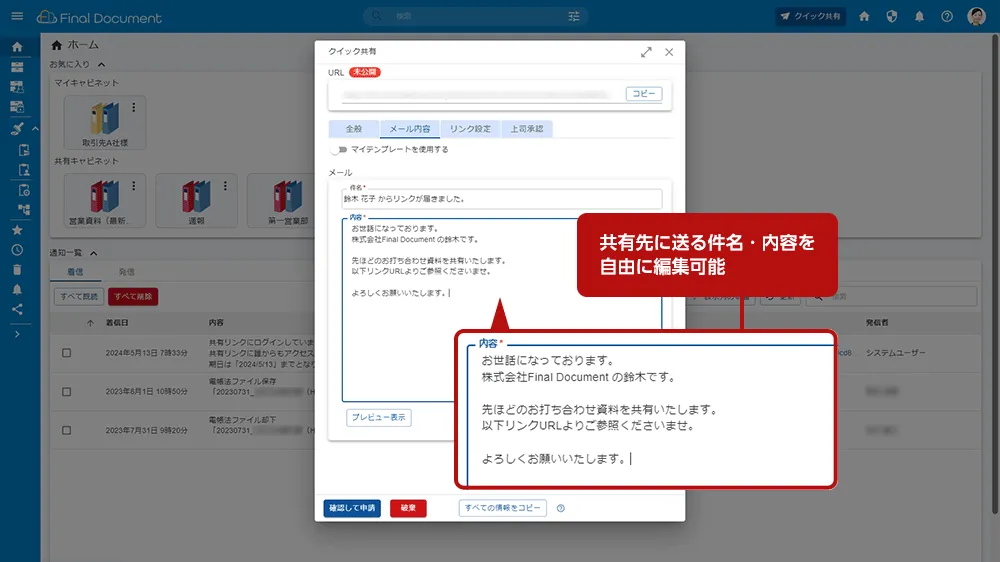Screen dimensions: 1000x562
Task: Click the 確認して申請 button
Action: 352,508
